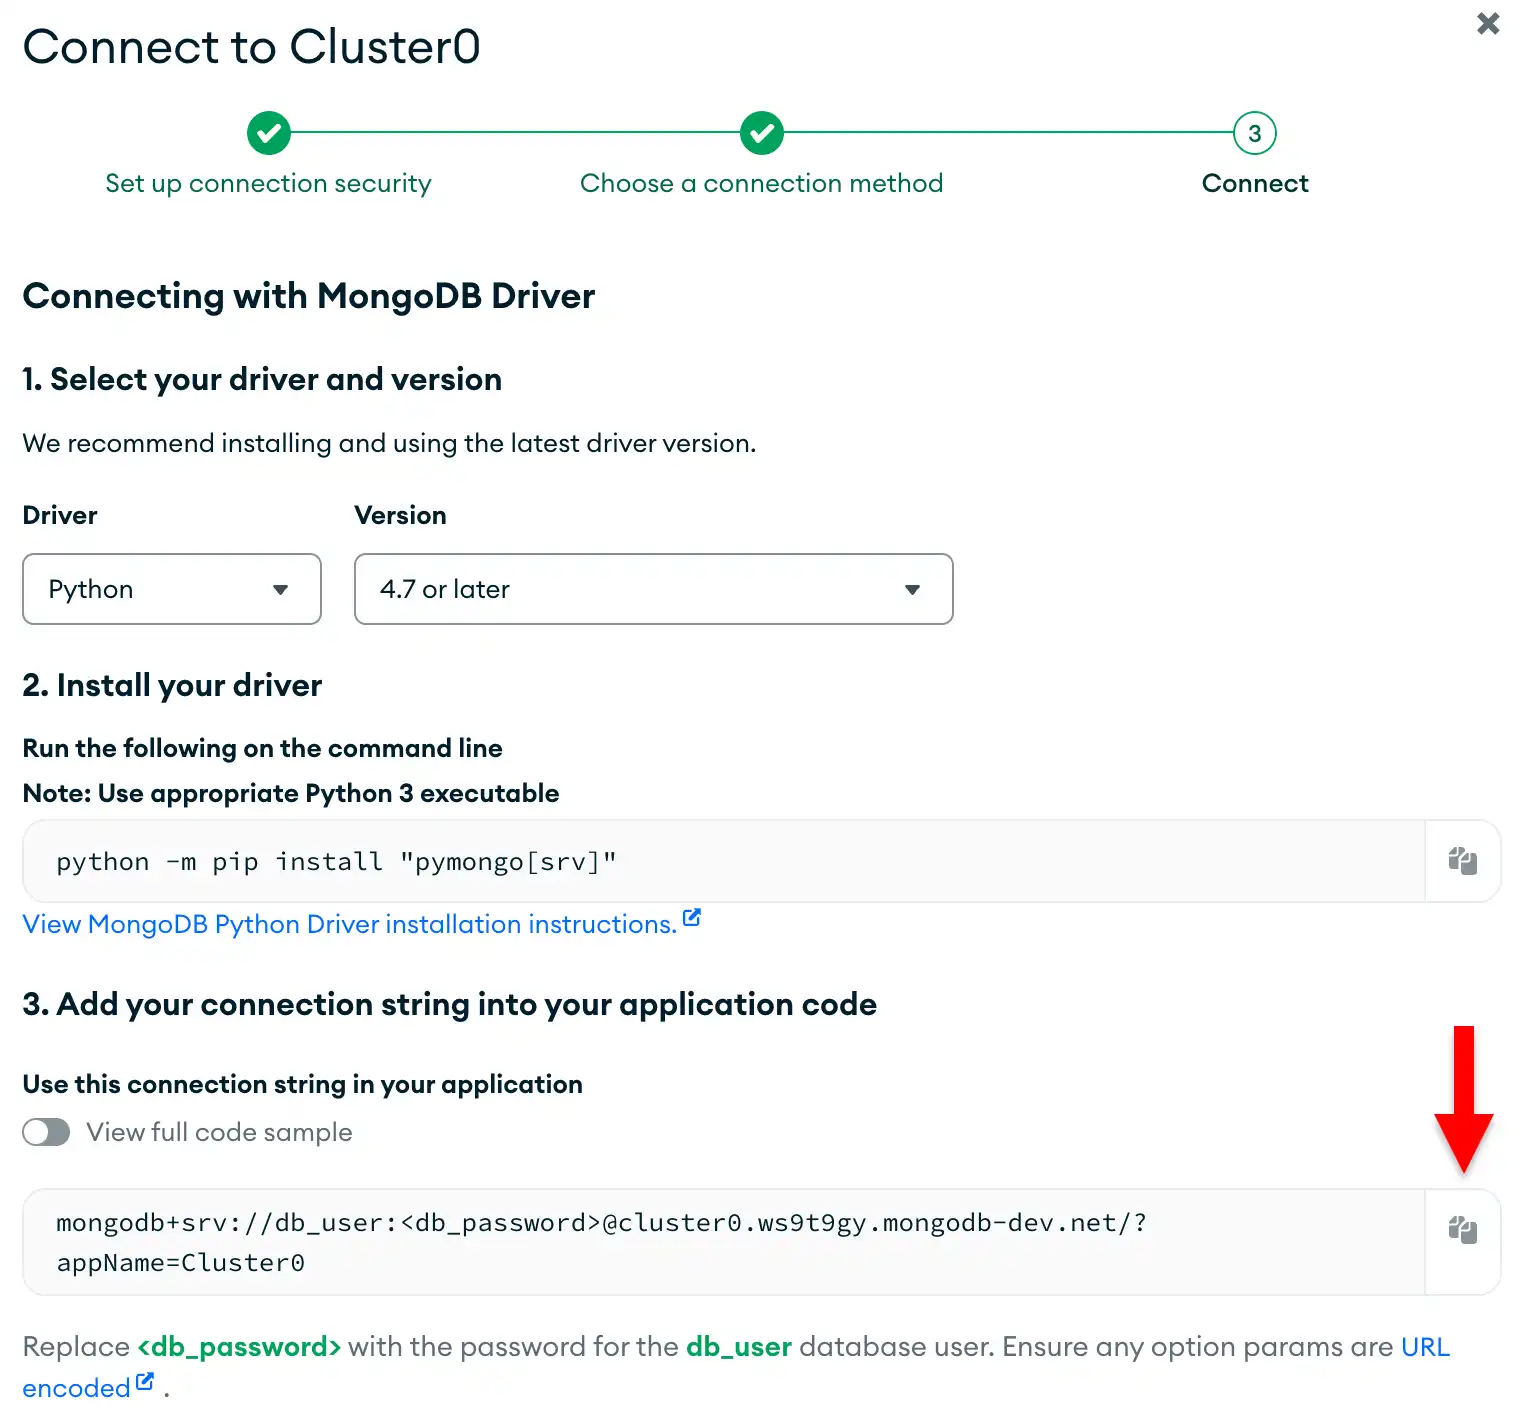Open the Driver dropdown showing Python
The width and height of the screenshot is (1520, 1420).
click(171, 589)
